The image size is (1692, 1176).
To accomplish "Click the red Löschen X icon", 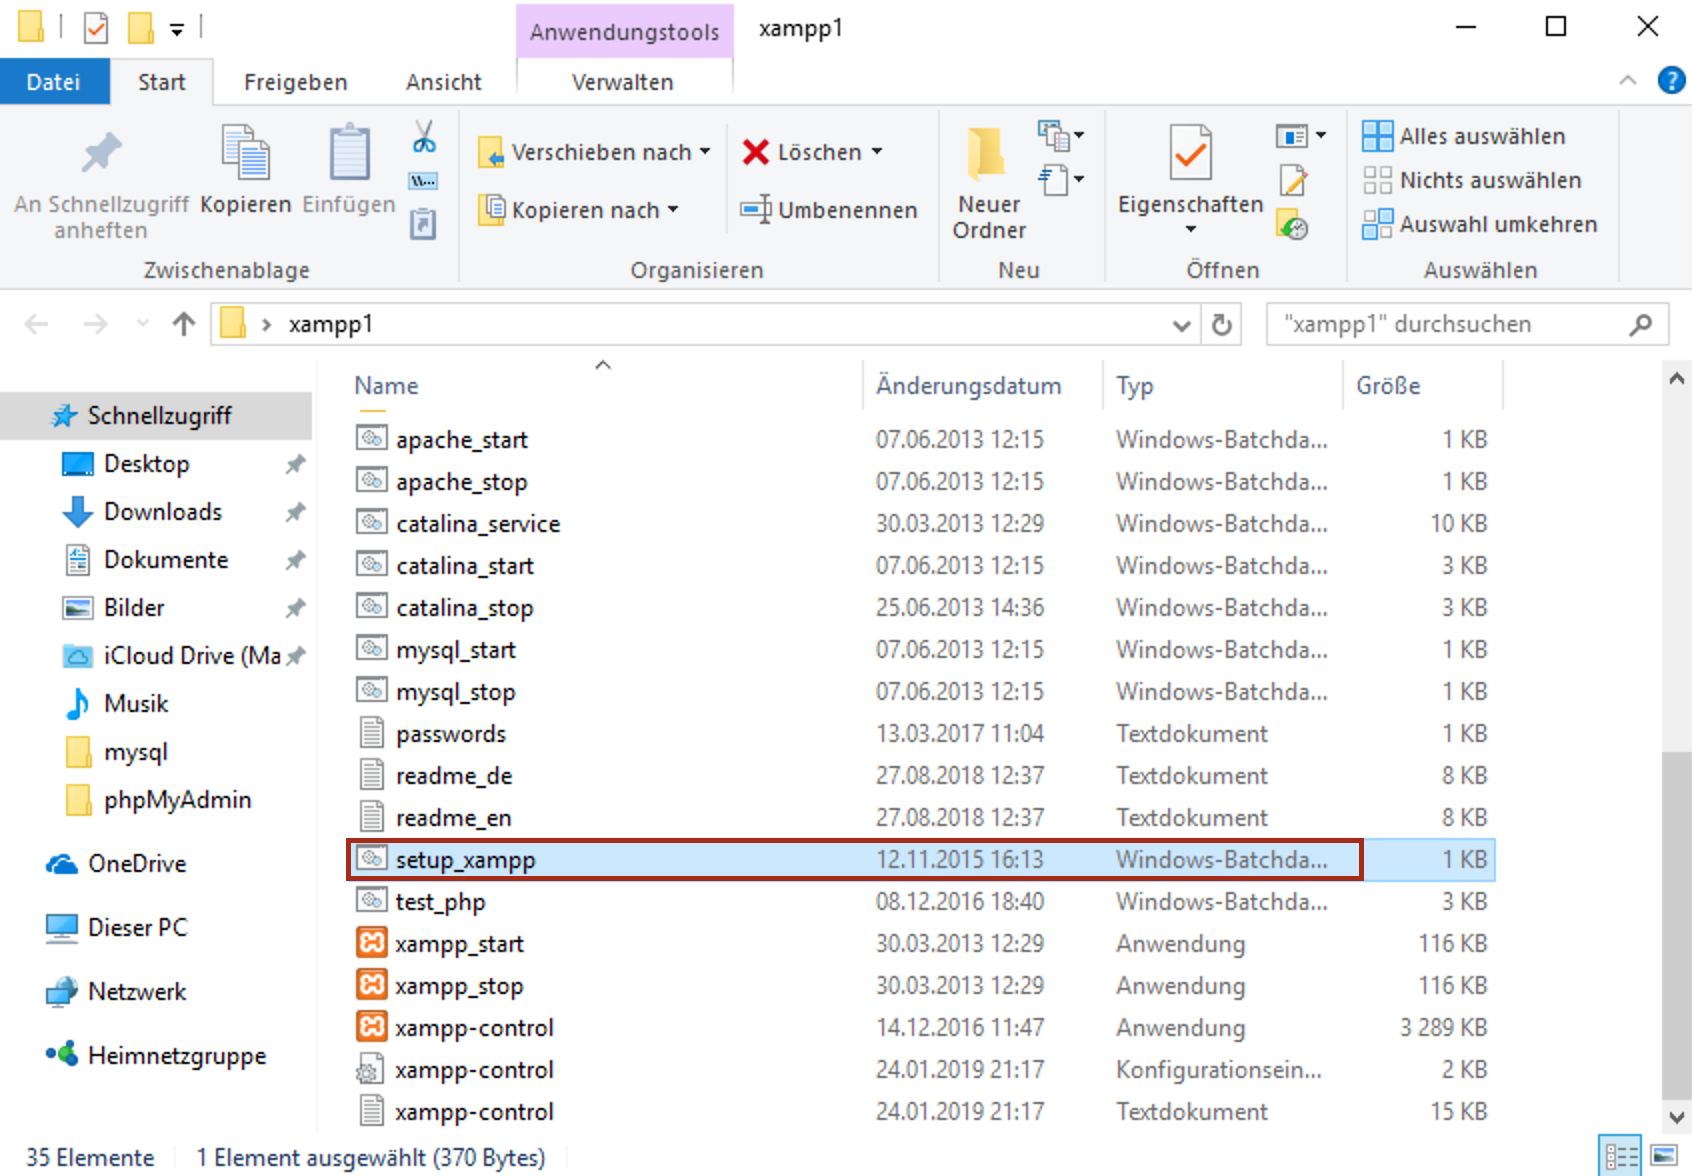I will tap(755, 152).
